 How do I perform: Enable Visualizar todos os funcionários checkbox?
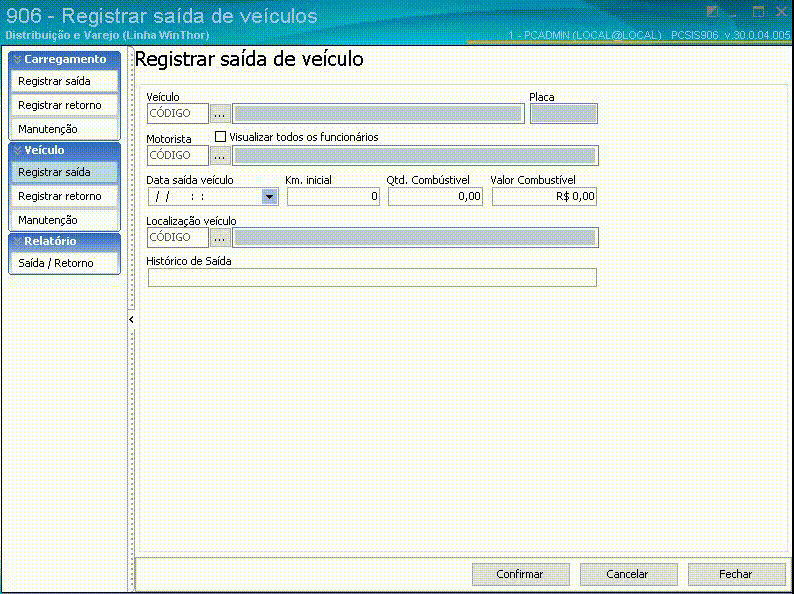coord(220,137)
